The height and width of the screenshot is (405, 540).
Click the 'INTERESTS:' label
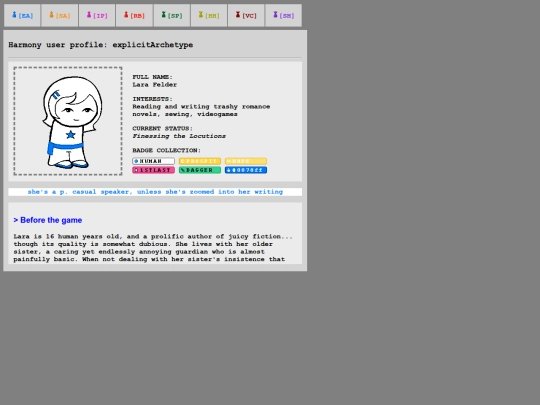pos(152,99)
